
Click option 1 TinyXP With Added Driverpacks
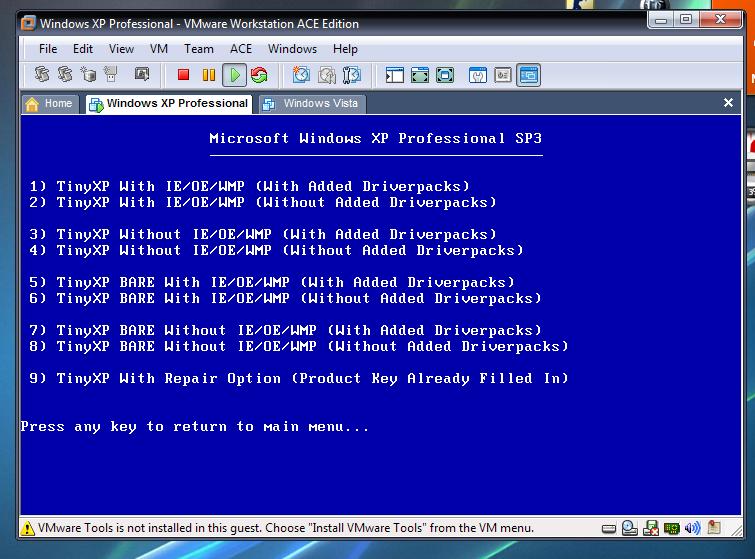(249, 186)
